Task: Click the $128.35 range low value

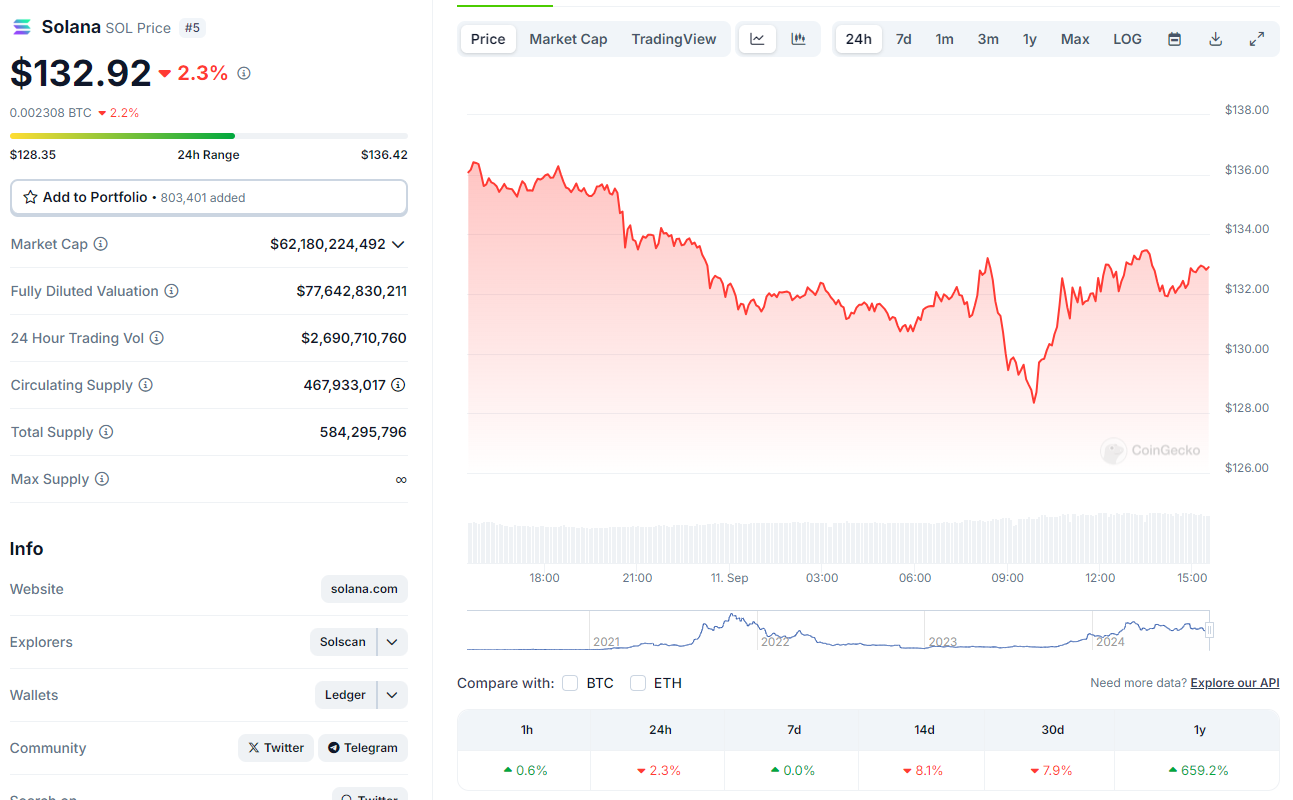Action: 33,155
